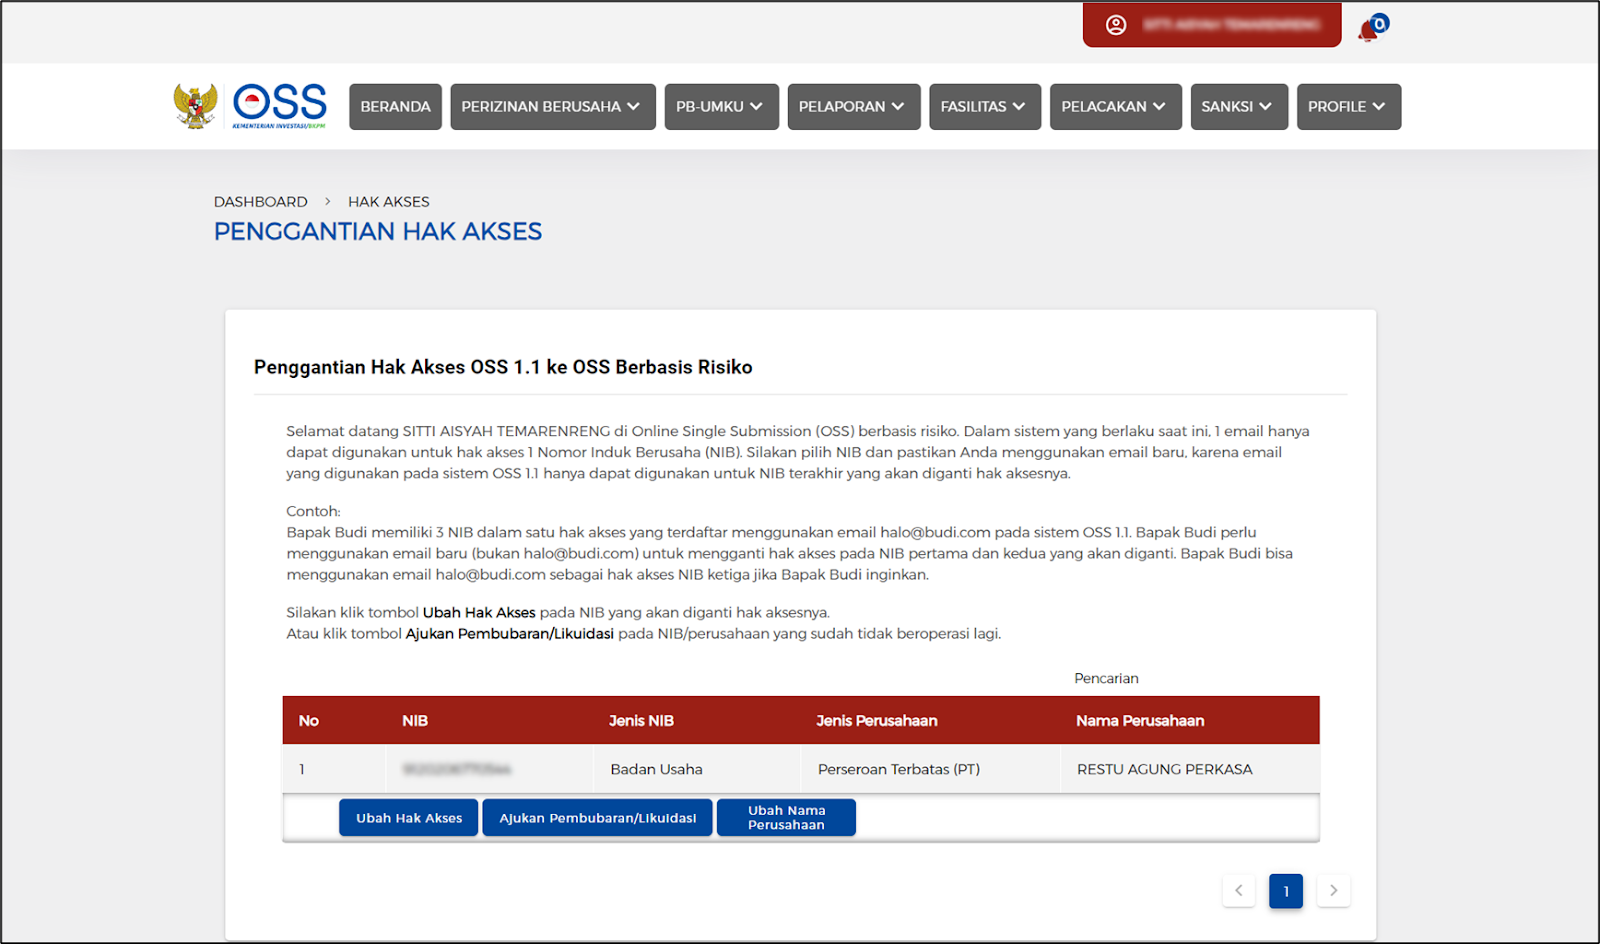The height and width of the screenshot is (944, 1600).
Task: Expand the PB-UMKU dropdown
Action: tap(721, 106)
